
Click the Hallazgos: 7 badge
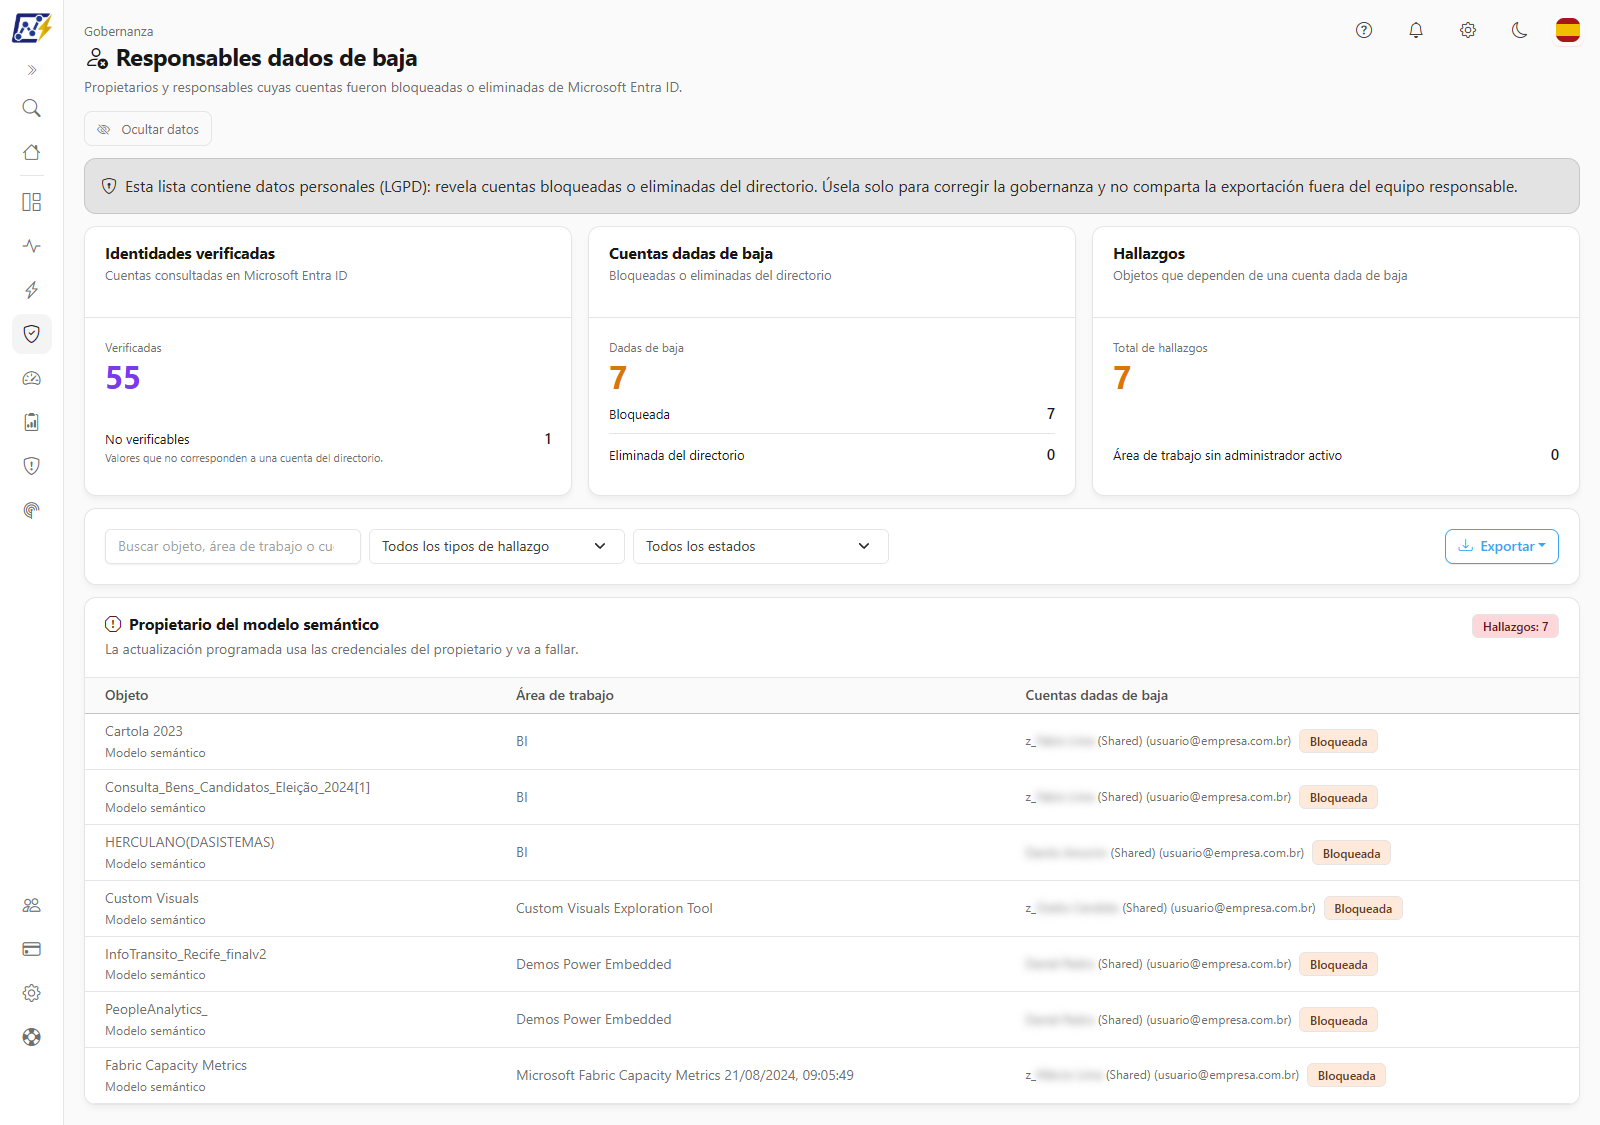[x=1515, y=627]
